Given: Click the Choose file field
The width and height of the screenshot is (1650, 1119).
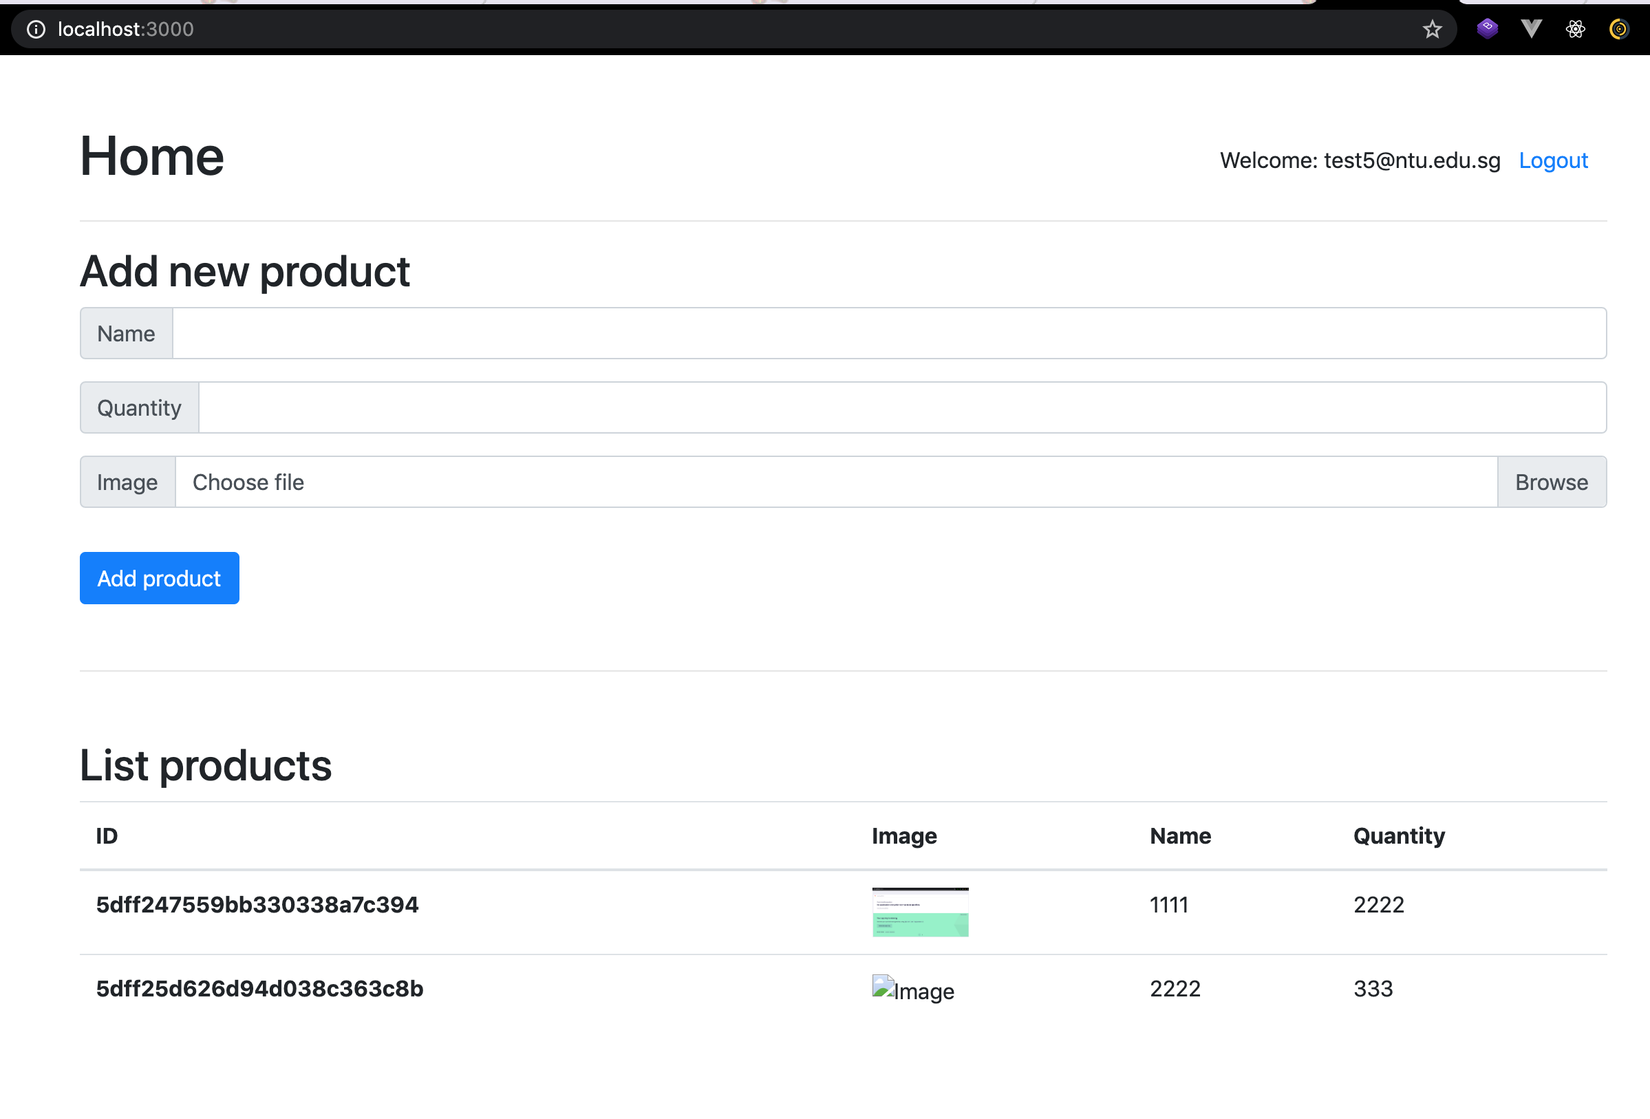Looking at the screenshot, I should click(x=700, y=482).
